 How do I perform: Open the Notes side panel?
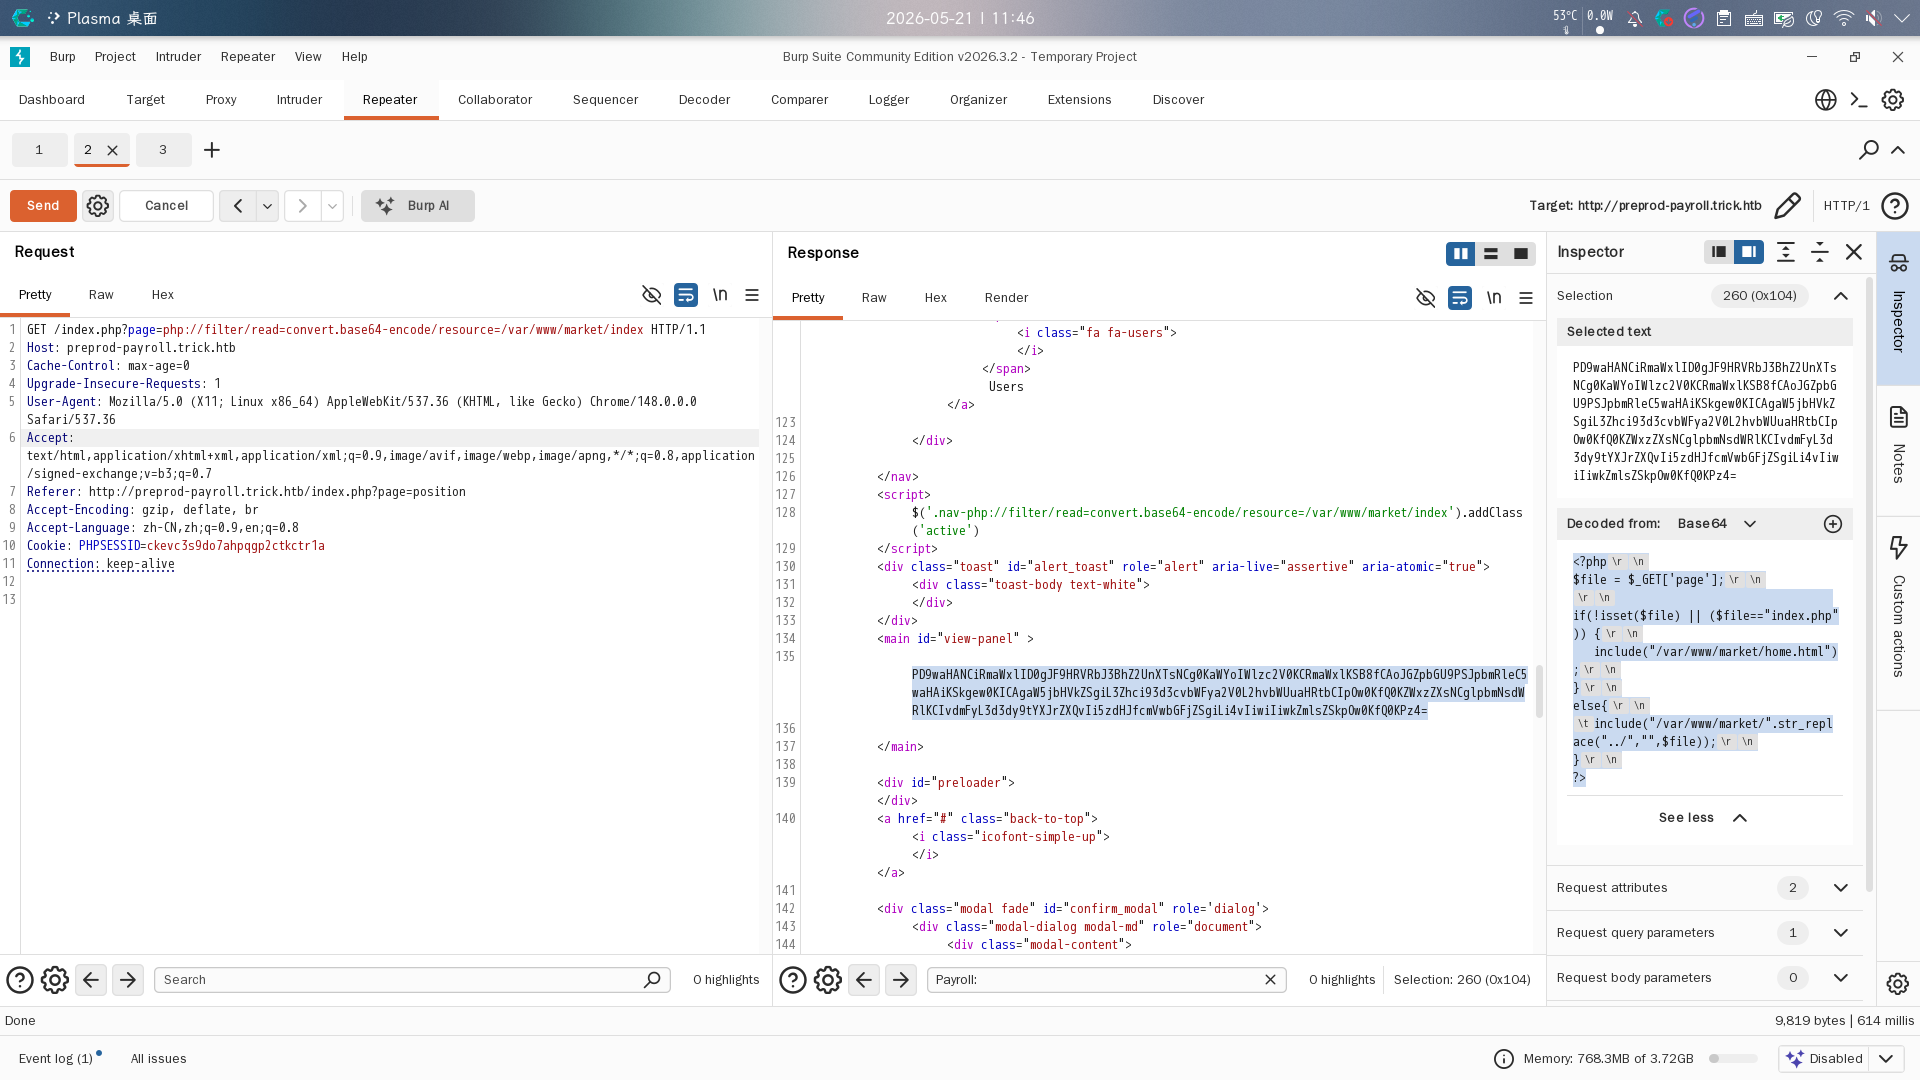pyautogui.click(x=1898, y=446)
